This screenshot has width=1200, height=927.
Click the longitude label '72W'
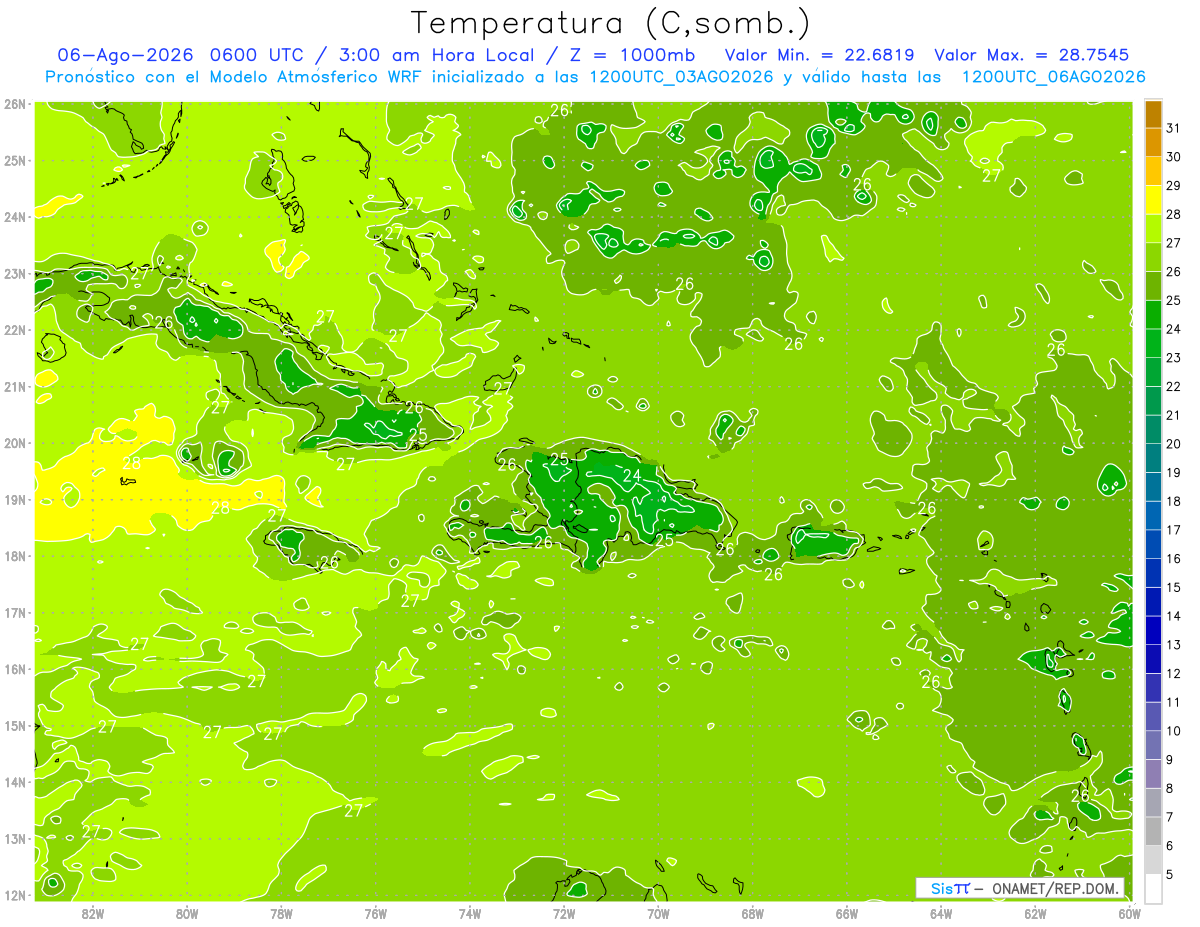point(564,912)
